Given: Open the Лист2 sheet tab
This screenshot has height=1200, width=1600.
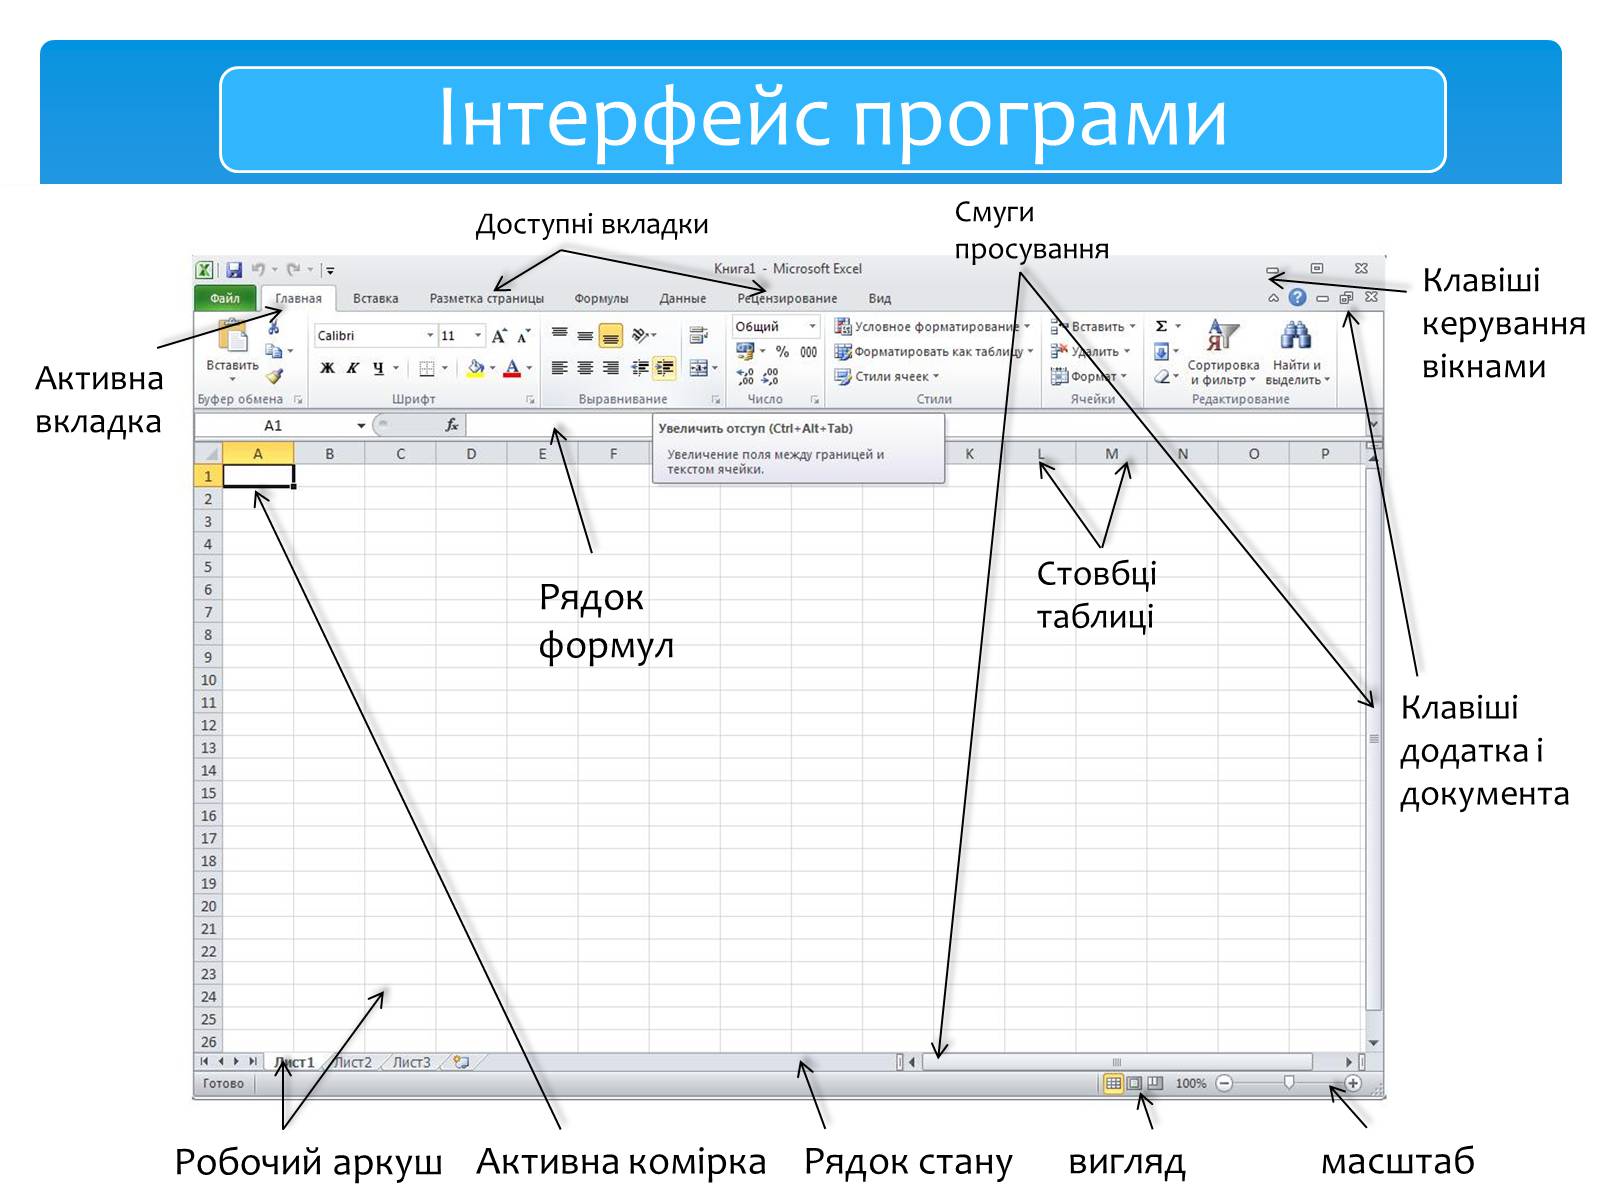Looking at the screenshot, I should (353, 1062).
